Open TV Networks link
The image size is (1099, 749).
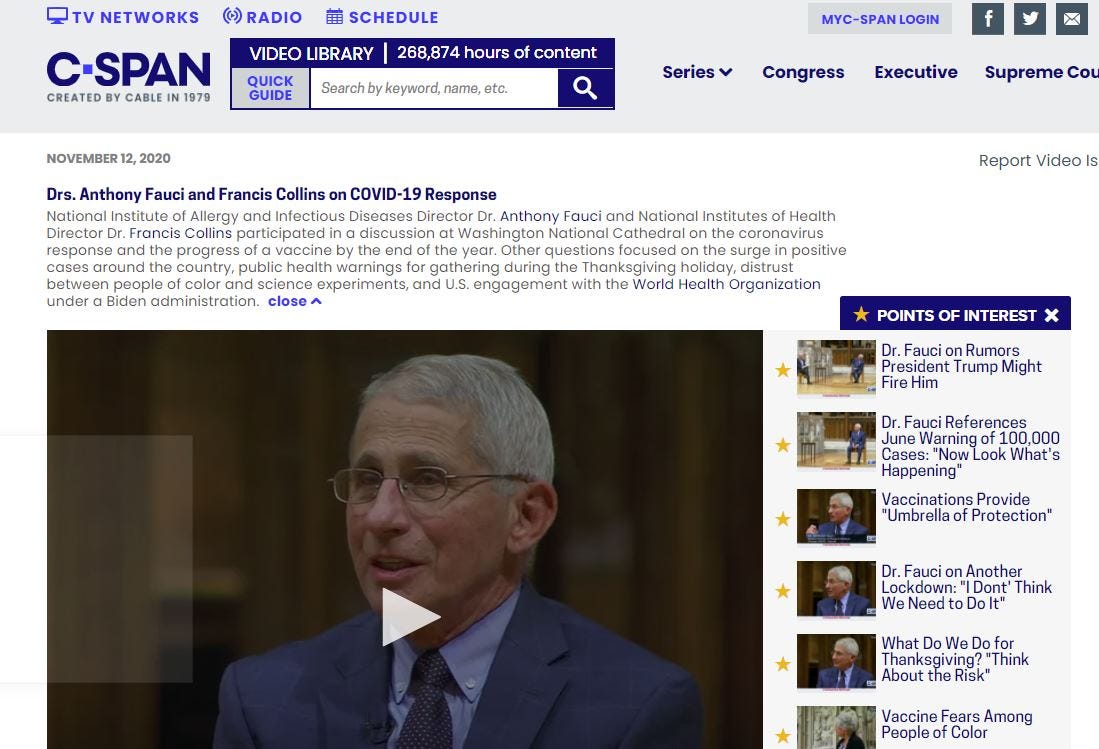[x=123, y=17]
